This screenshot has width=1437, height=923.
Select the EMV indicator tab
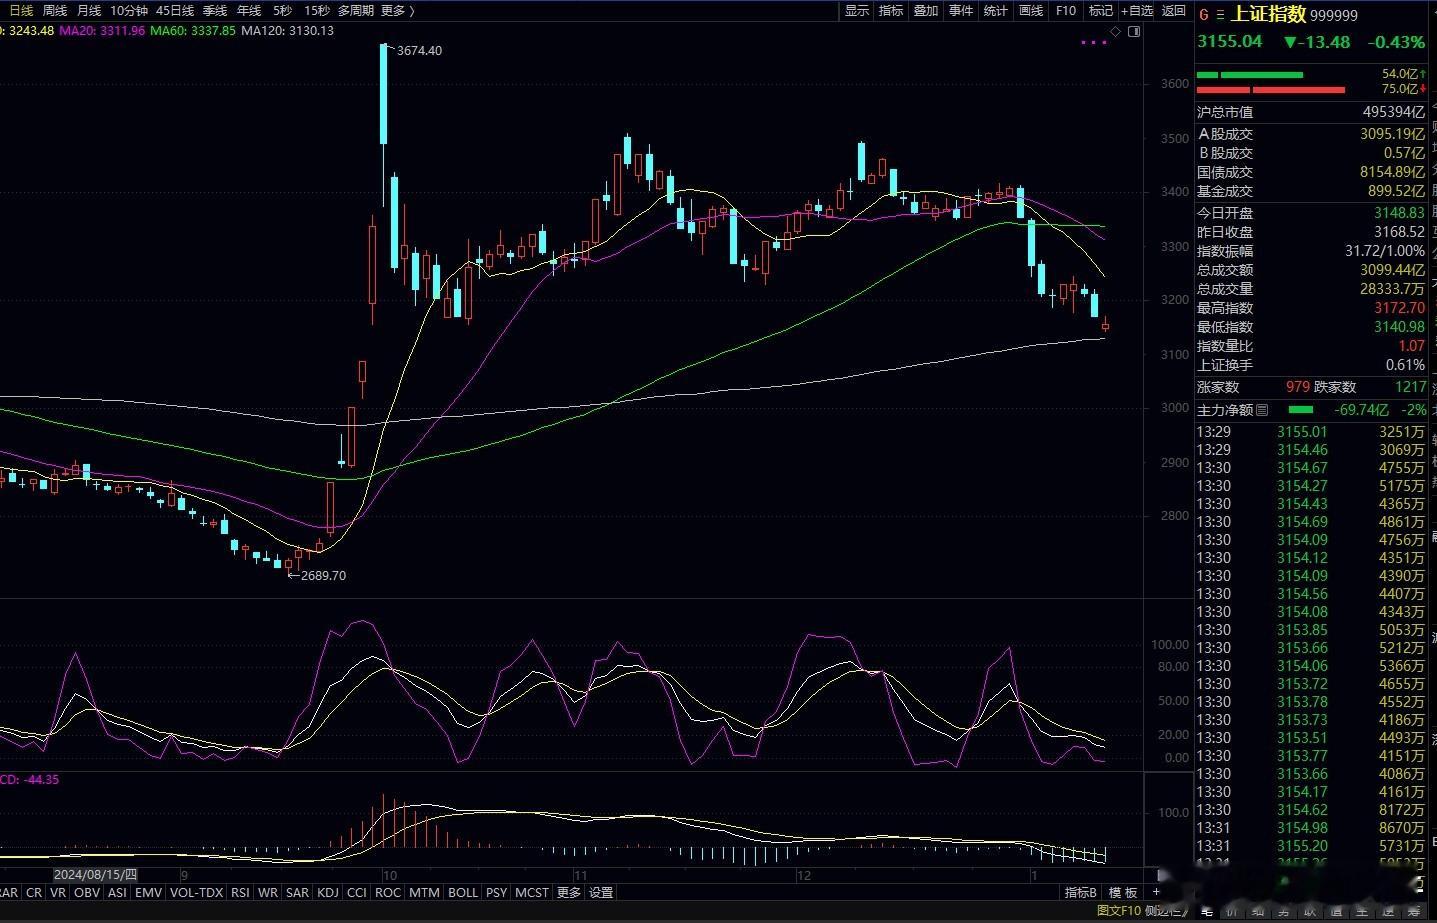[x=148, y=892]
